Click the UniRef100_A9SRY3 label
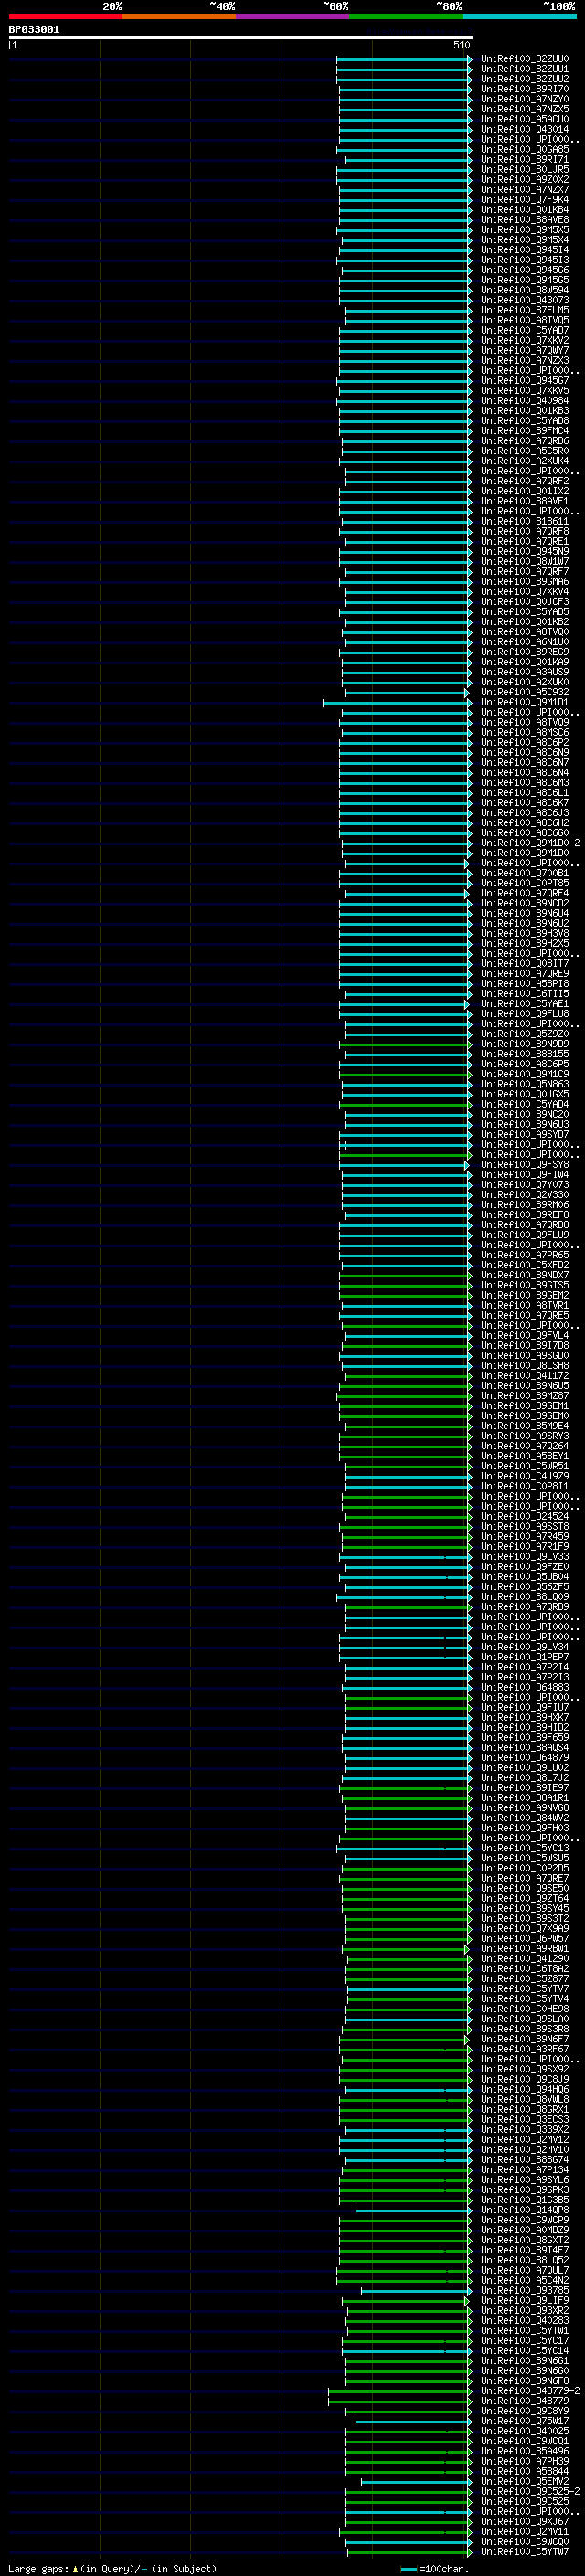The width and height of the screenshot is (585, 2576). [x=524, y=1436]
